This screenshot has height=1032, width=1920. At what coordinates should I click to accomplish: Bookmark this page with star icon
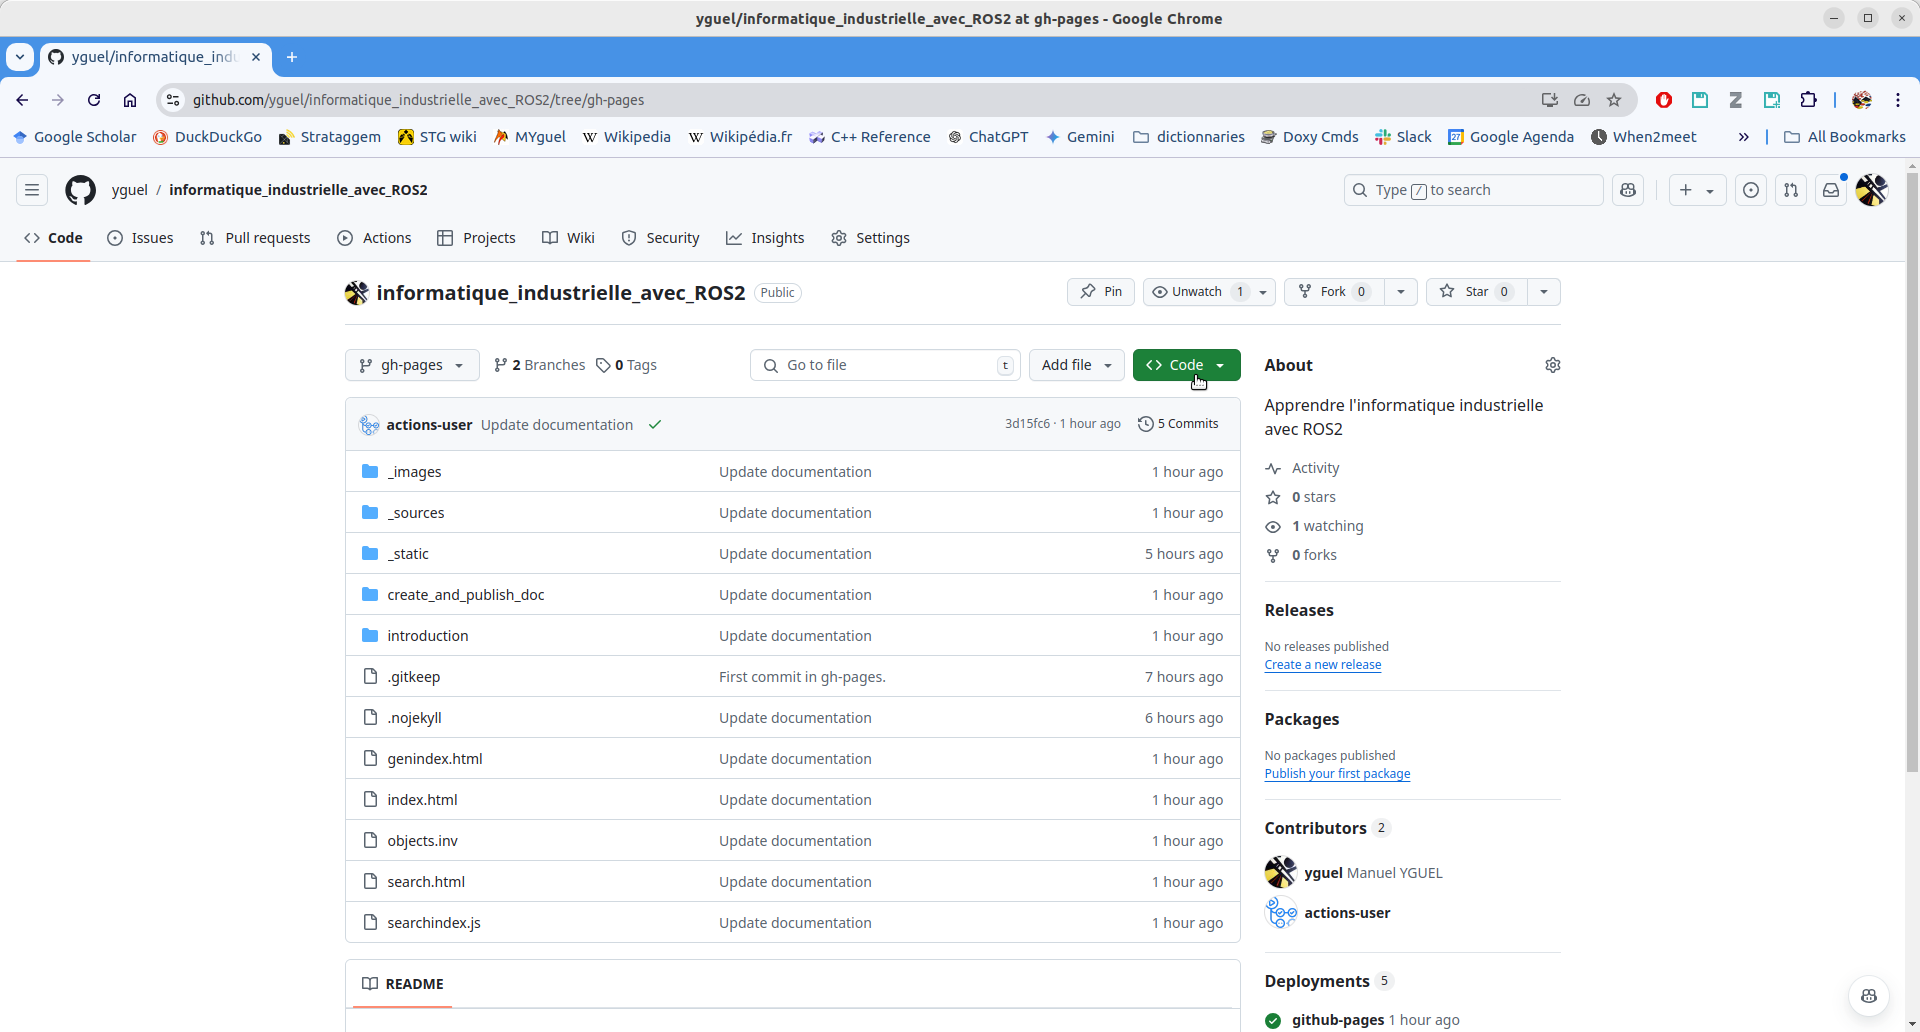point(1614,100)
